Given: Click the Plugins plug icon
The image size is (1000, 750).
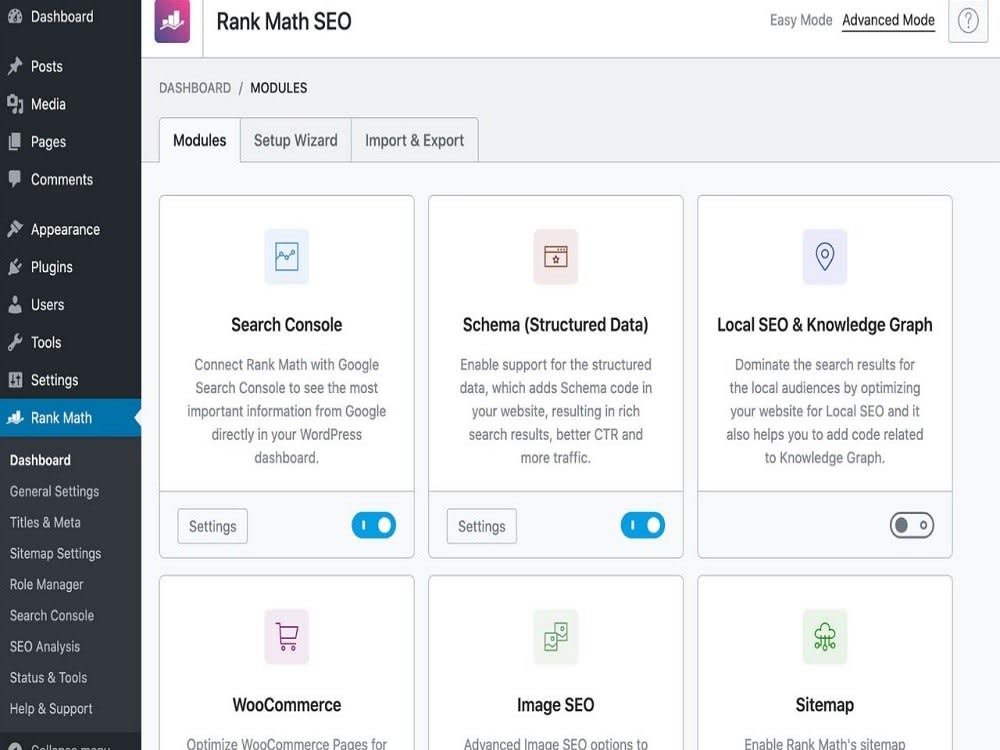Looking at the screenshot, I should 15,267.
